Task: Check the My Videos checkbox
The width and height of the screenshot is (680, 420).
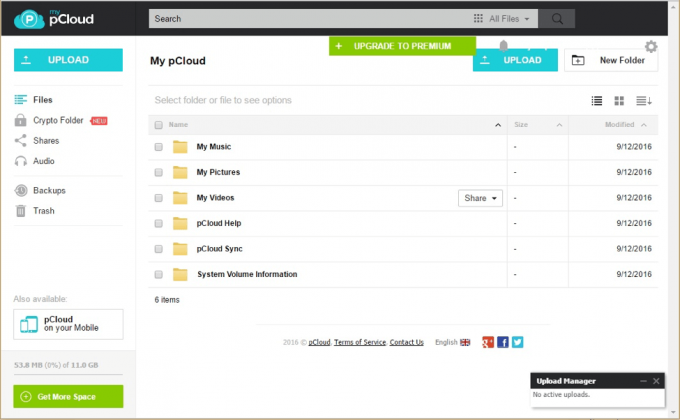Action: coord(159,198)
